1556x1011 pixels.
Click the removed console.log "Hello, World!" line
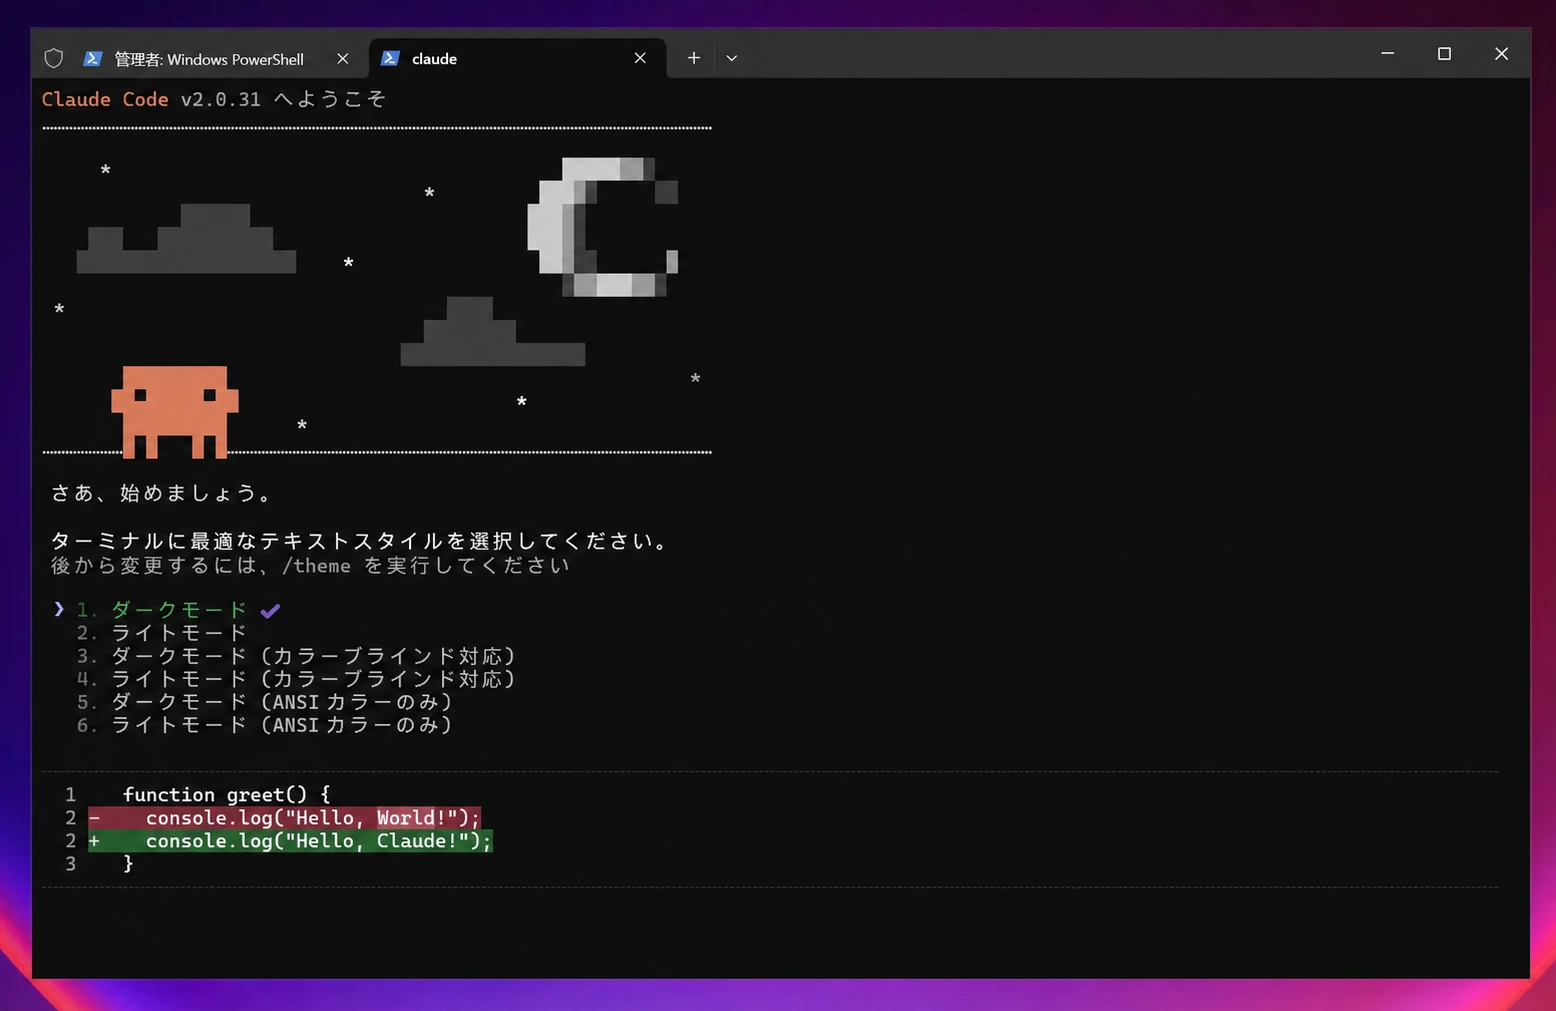pyautogui.click(x=285, y=818)
